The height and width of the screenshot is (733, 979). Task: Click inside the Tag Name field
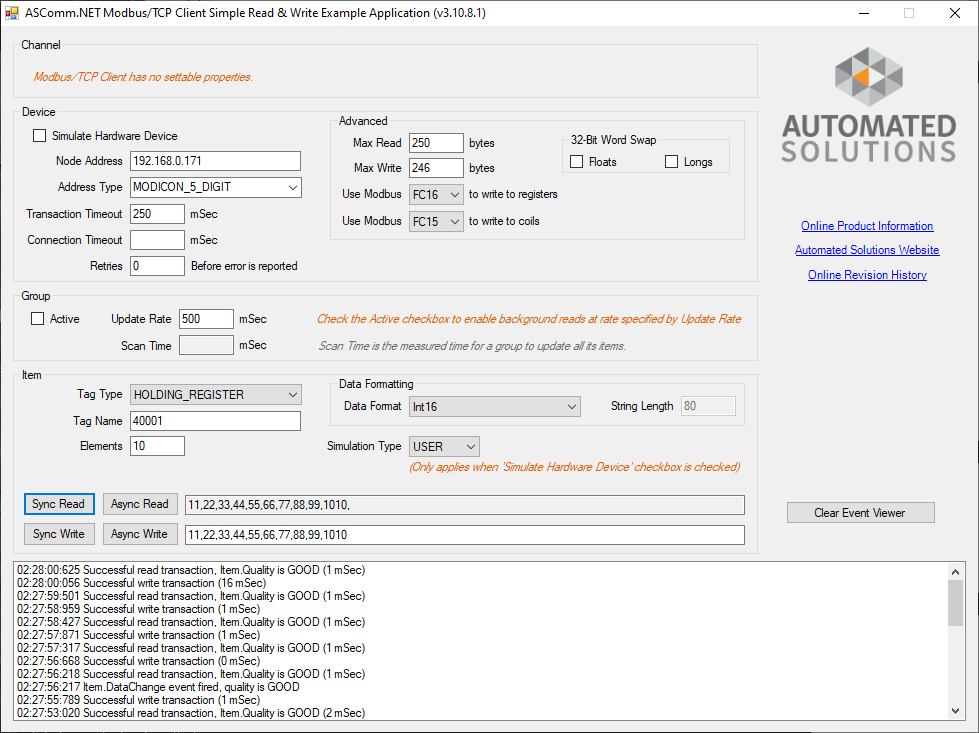215,420
